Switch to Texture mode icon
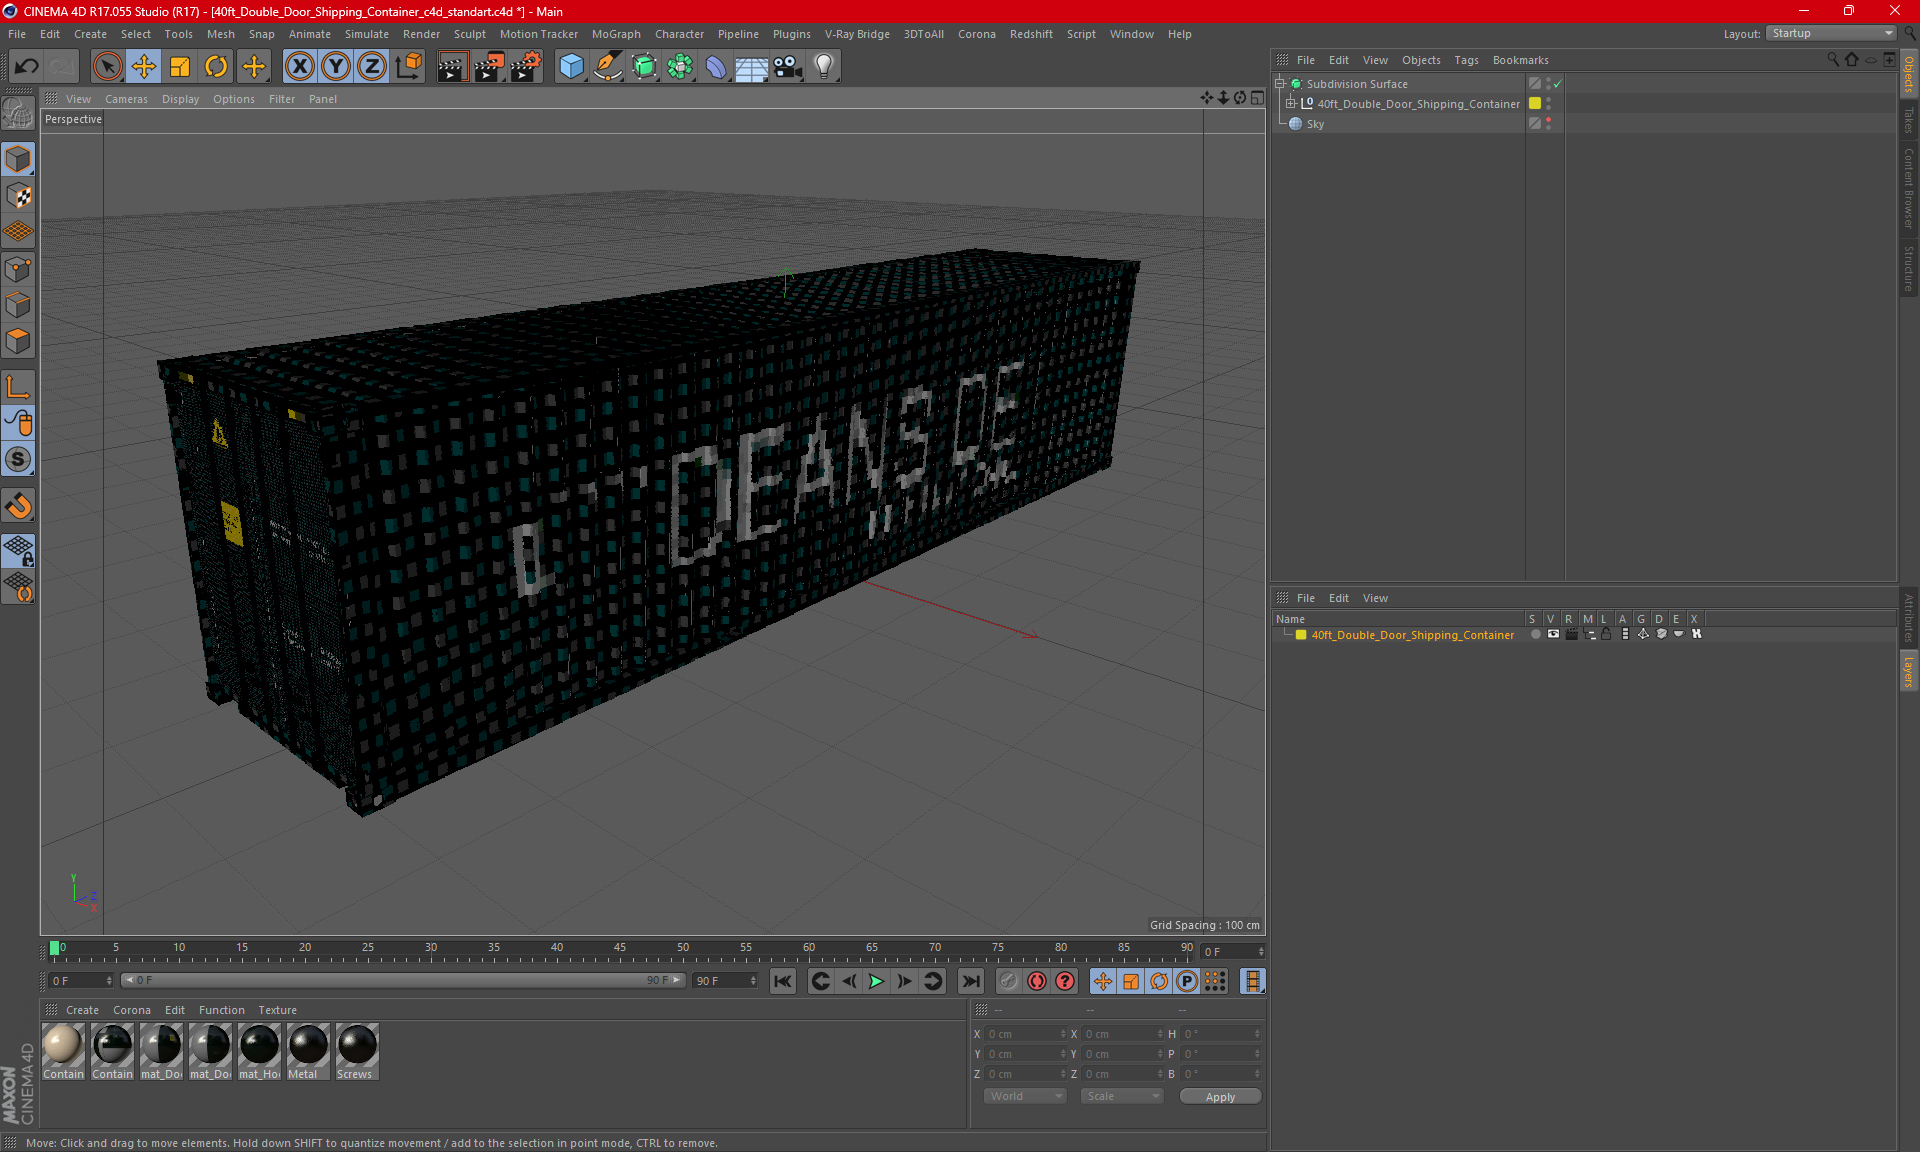The height and width of the screenshot is (1152, 1920). coord(18,196)
